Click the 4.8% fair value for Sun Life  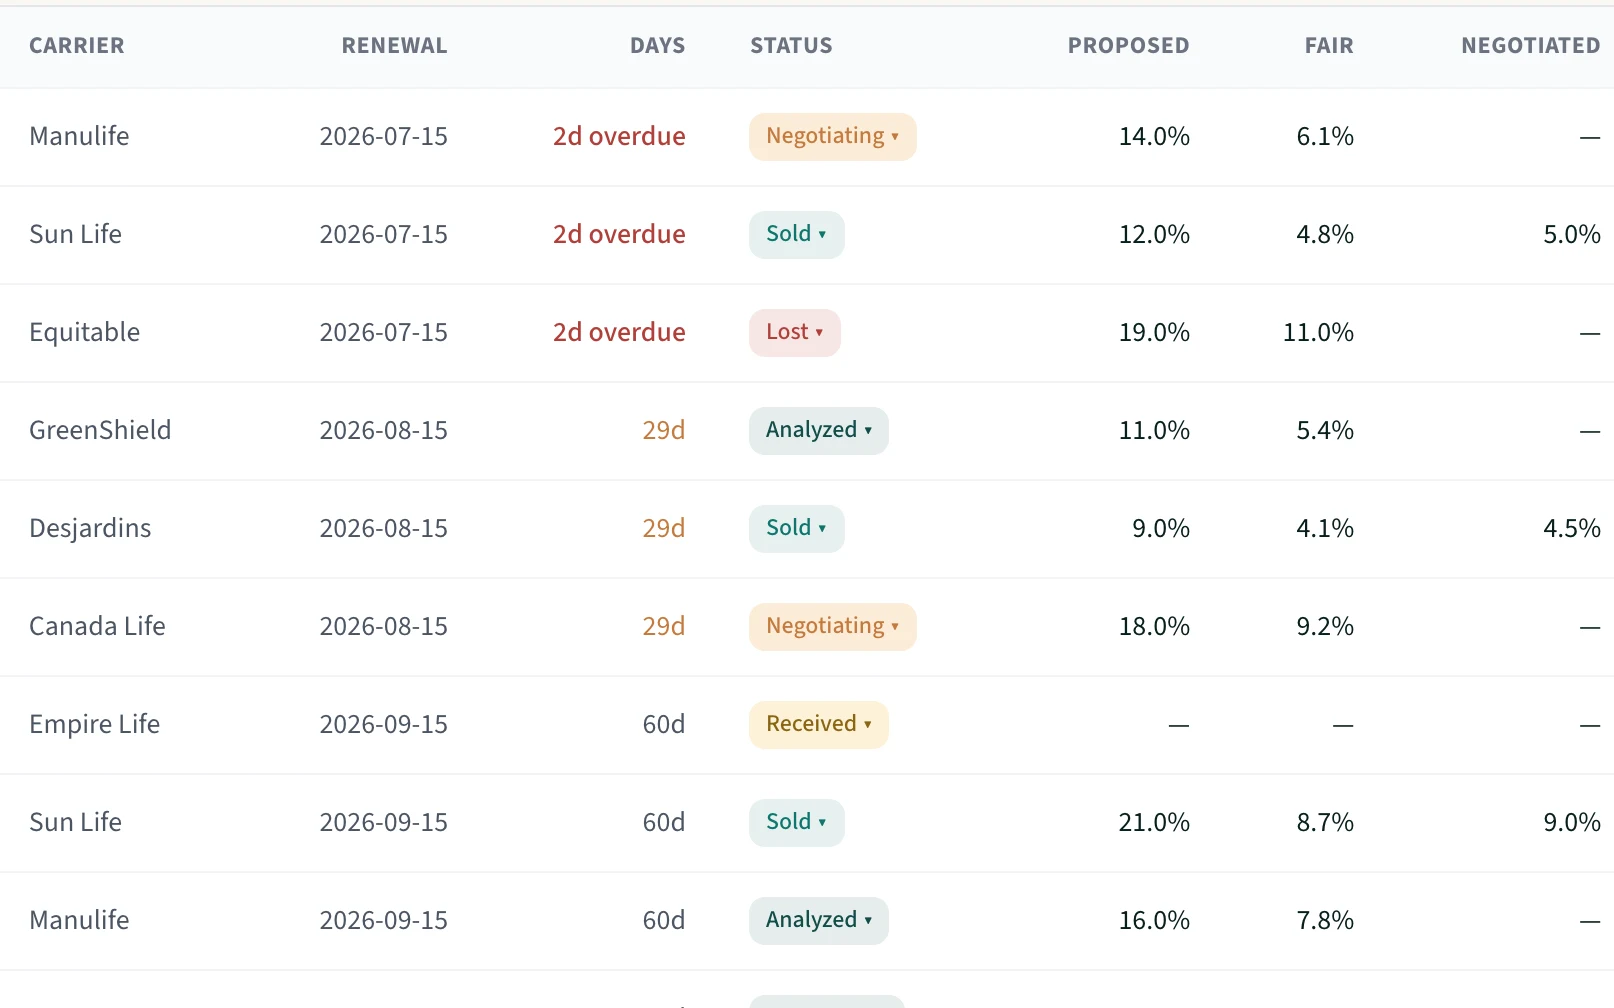pyautogui.click(x=1325, y=235)
